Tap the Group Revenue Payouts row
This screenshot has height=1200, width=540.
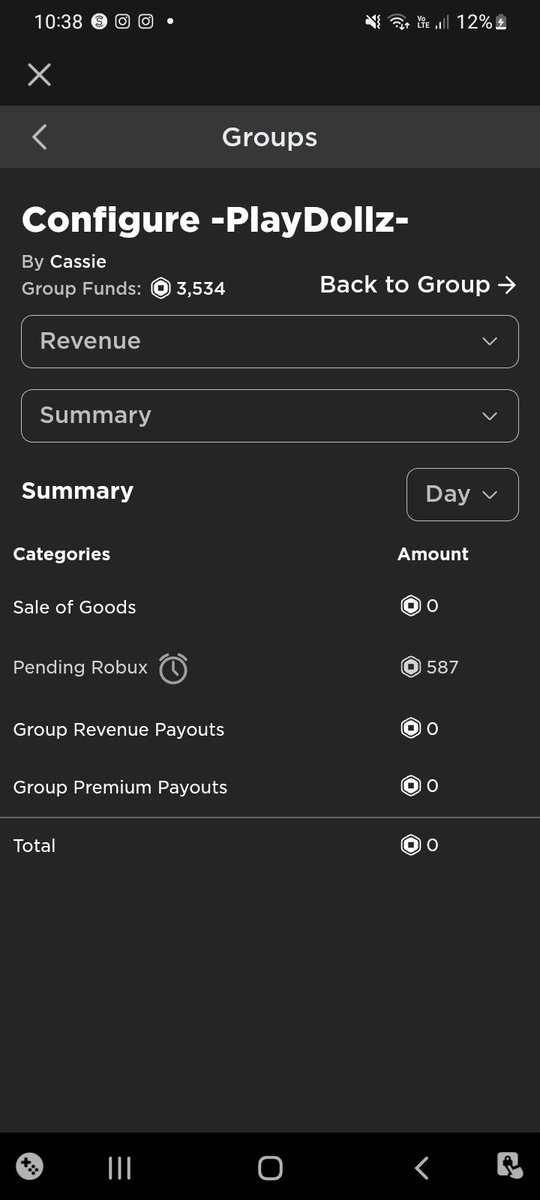pos(270,729)
